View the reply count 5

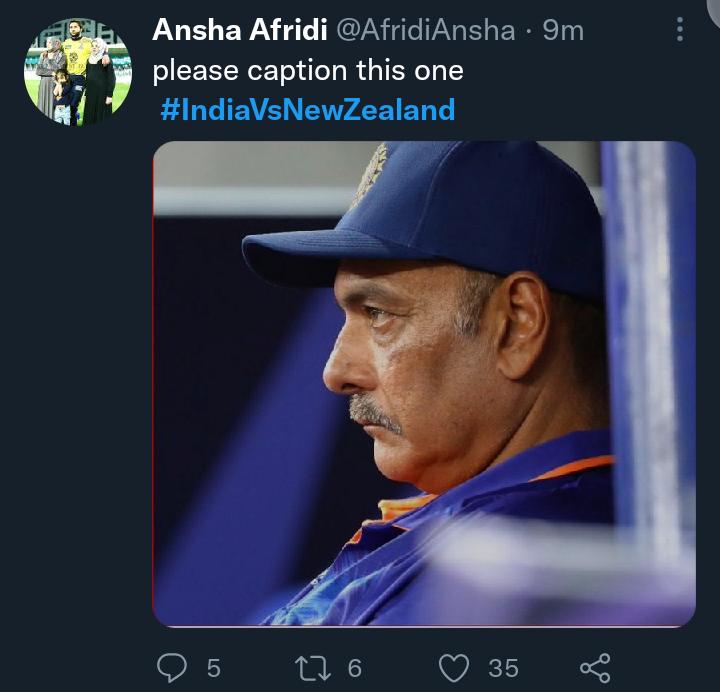[x=214, y=668]
